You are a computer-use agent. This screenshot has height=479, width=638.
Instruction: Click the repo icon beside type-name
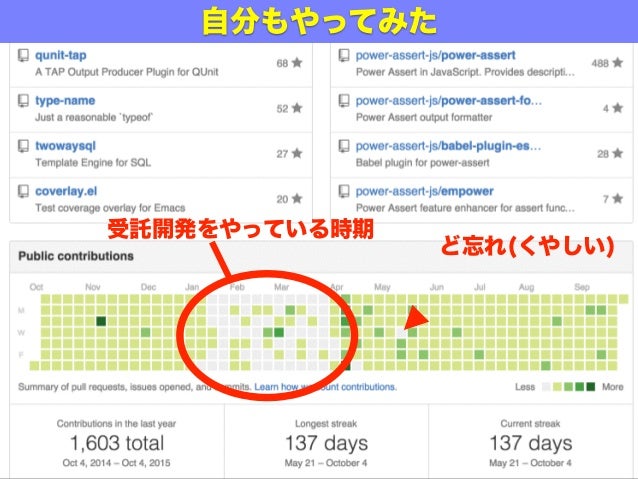point(23,100)
